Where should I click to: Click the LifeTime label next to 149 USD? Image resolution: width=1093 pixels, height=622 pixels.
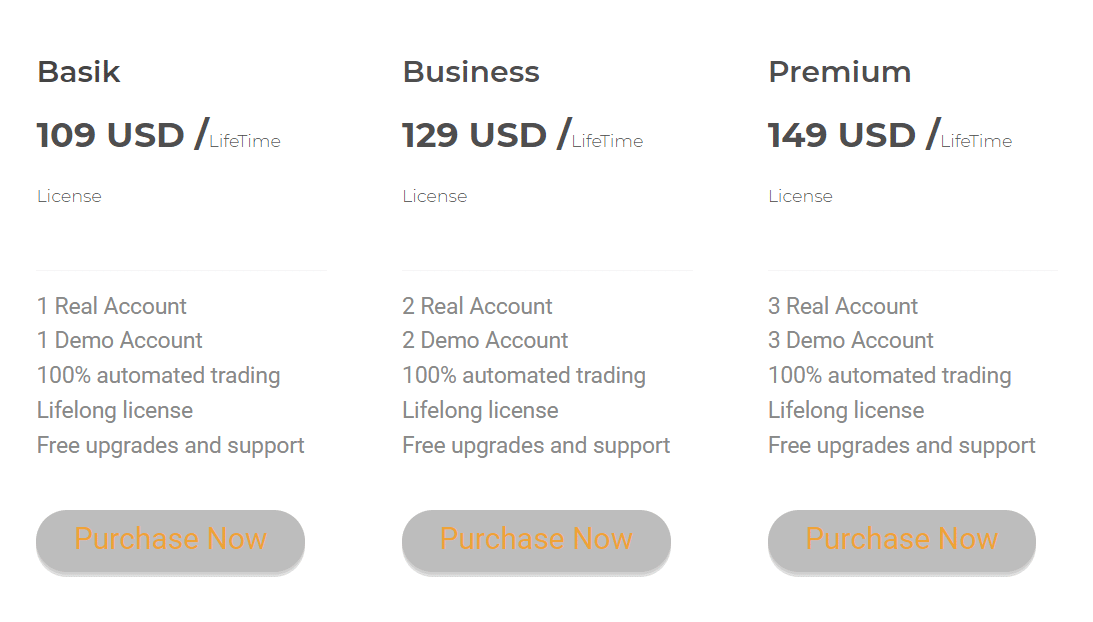pos(975,141)
